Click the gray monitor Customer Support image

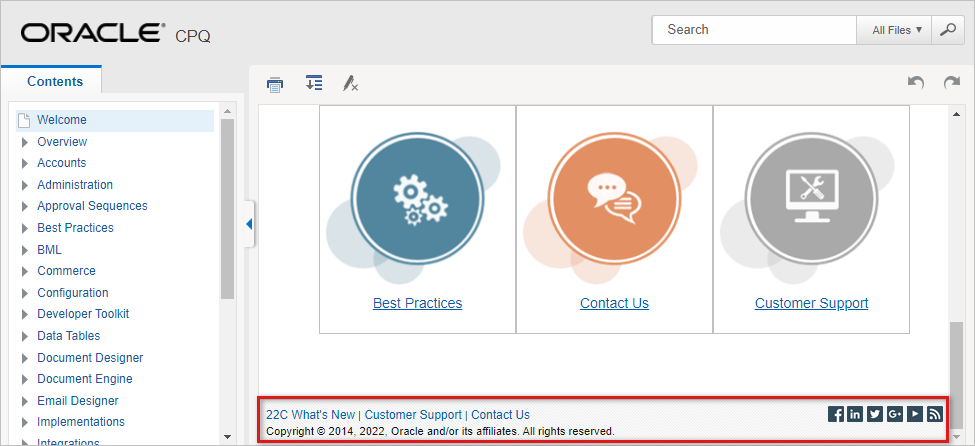(811, 198)
